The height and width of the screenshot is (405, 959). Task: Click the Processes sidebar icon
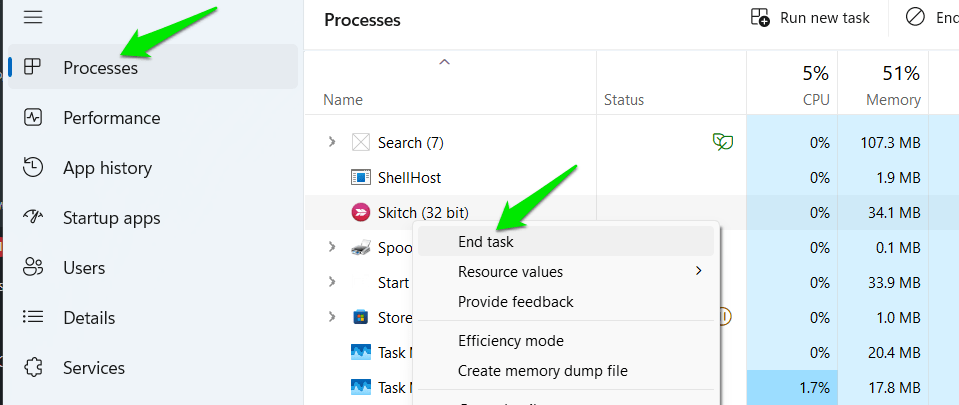point(33,67)
